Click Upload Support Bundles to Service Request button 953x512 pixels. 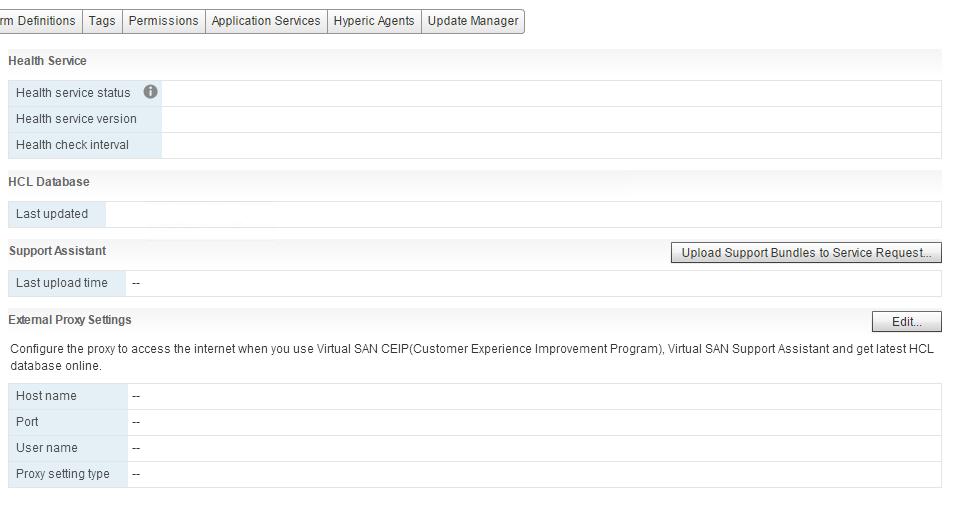[806, 253]
